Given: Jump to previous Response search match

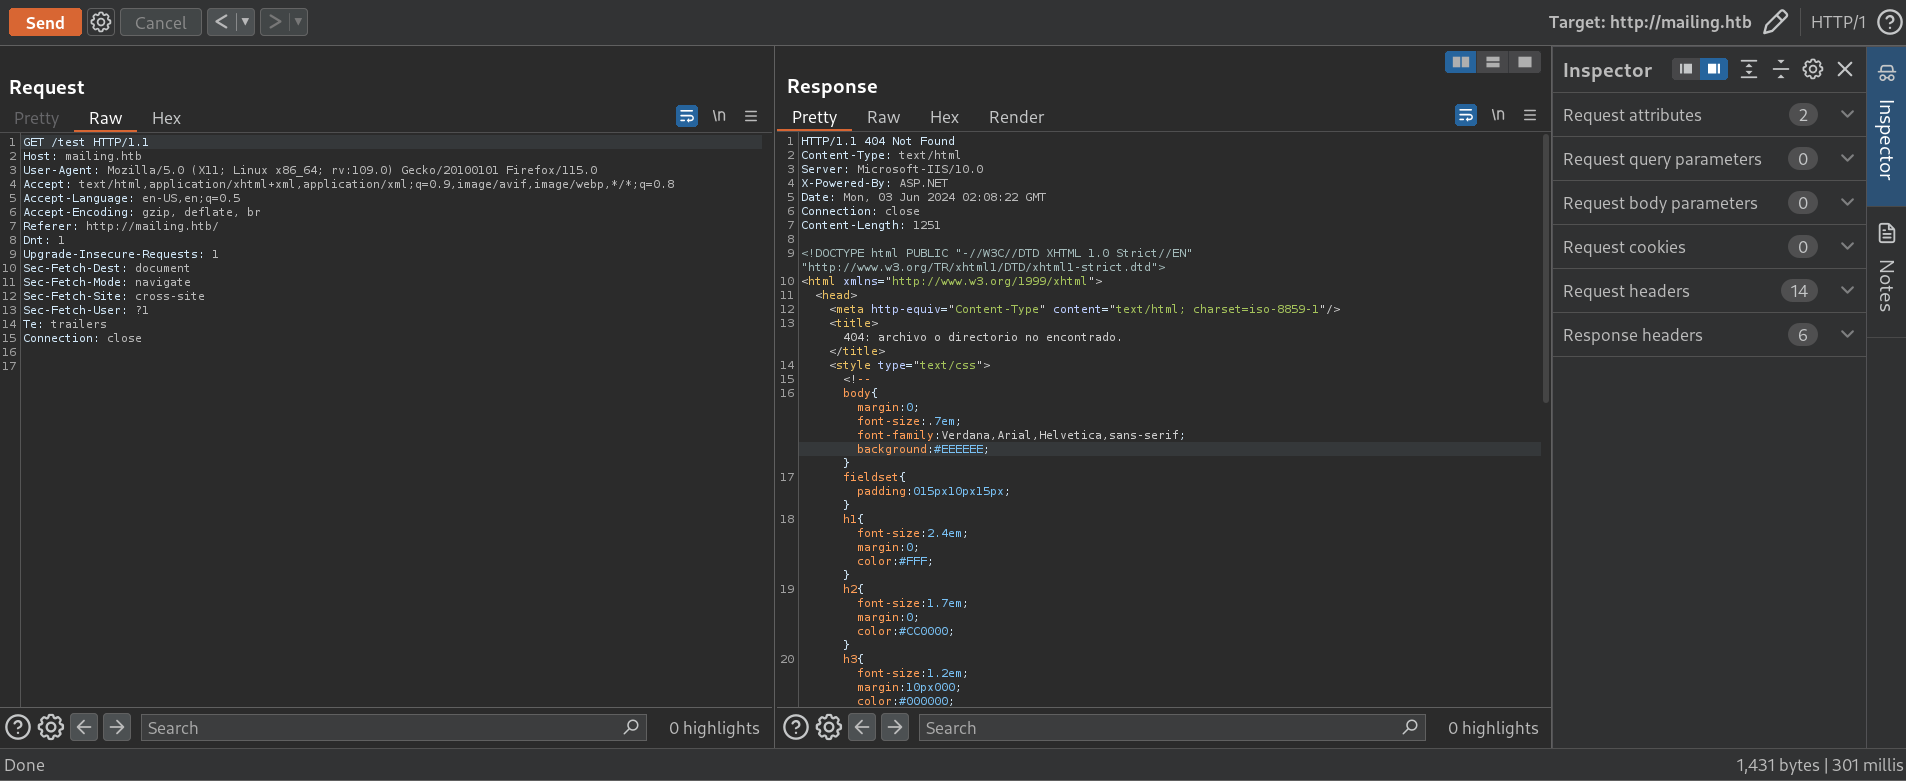Looking at the screenshot, I should (863, 727).
